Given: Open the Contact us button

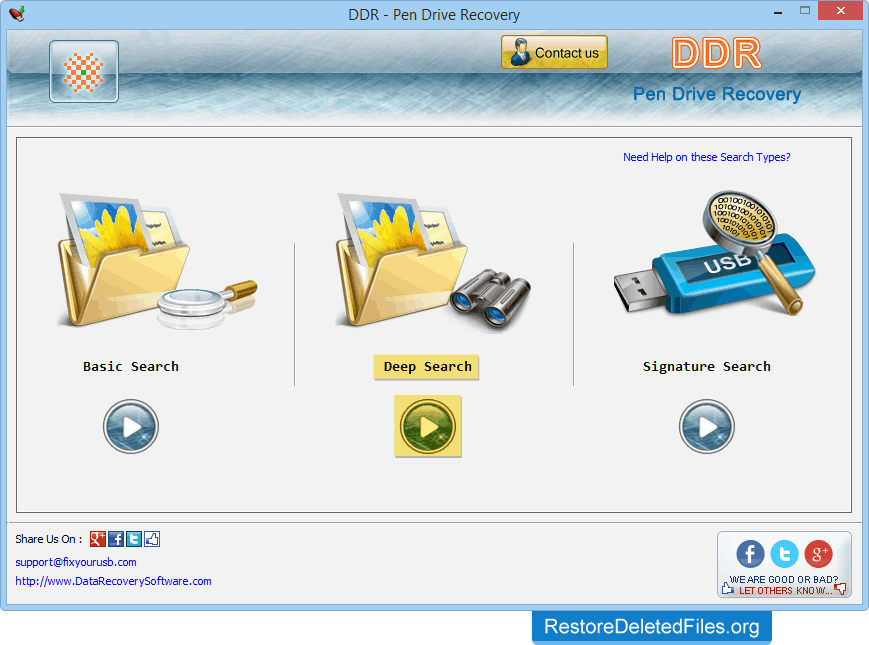Looking at the screenshot, I should [554, 53].
